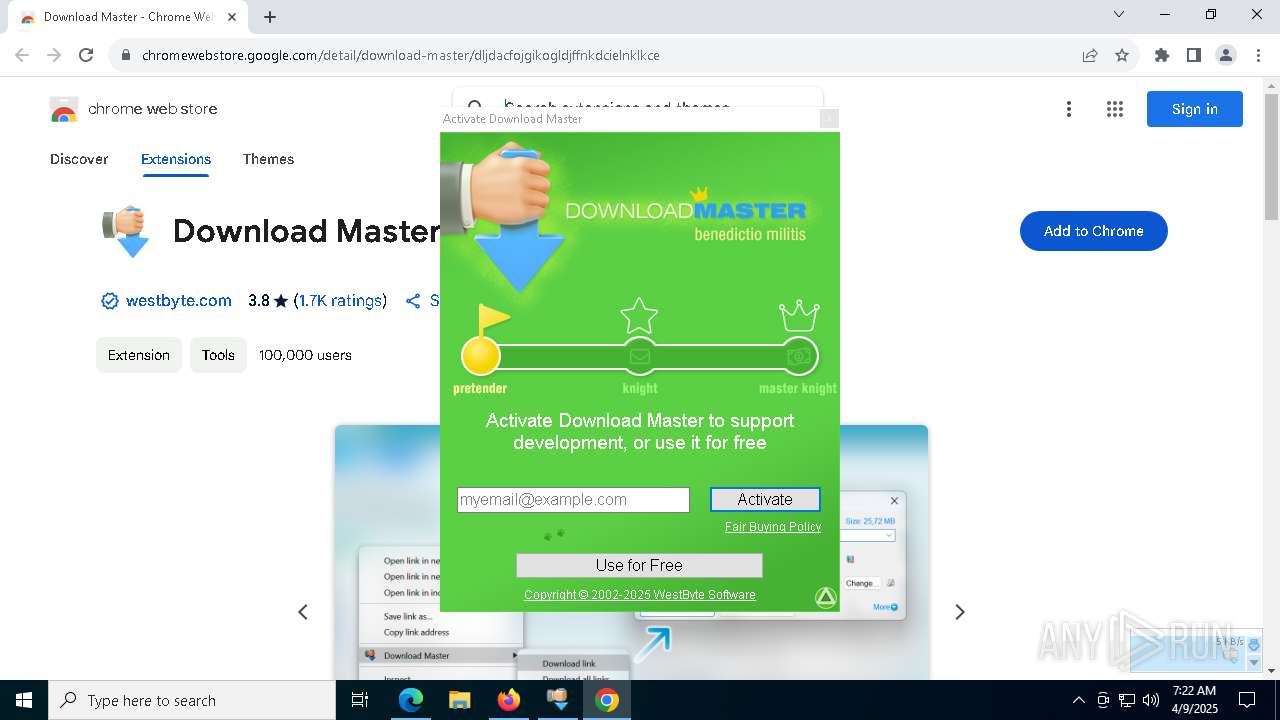
Task: Click the Extension category chip
Action: click(139, 355)
